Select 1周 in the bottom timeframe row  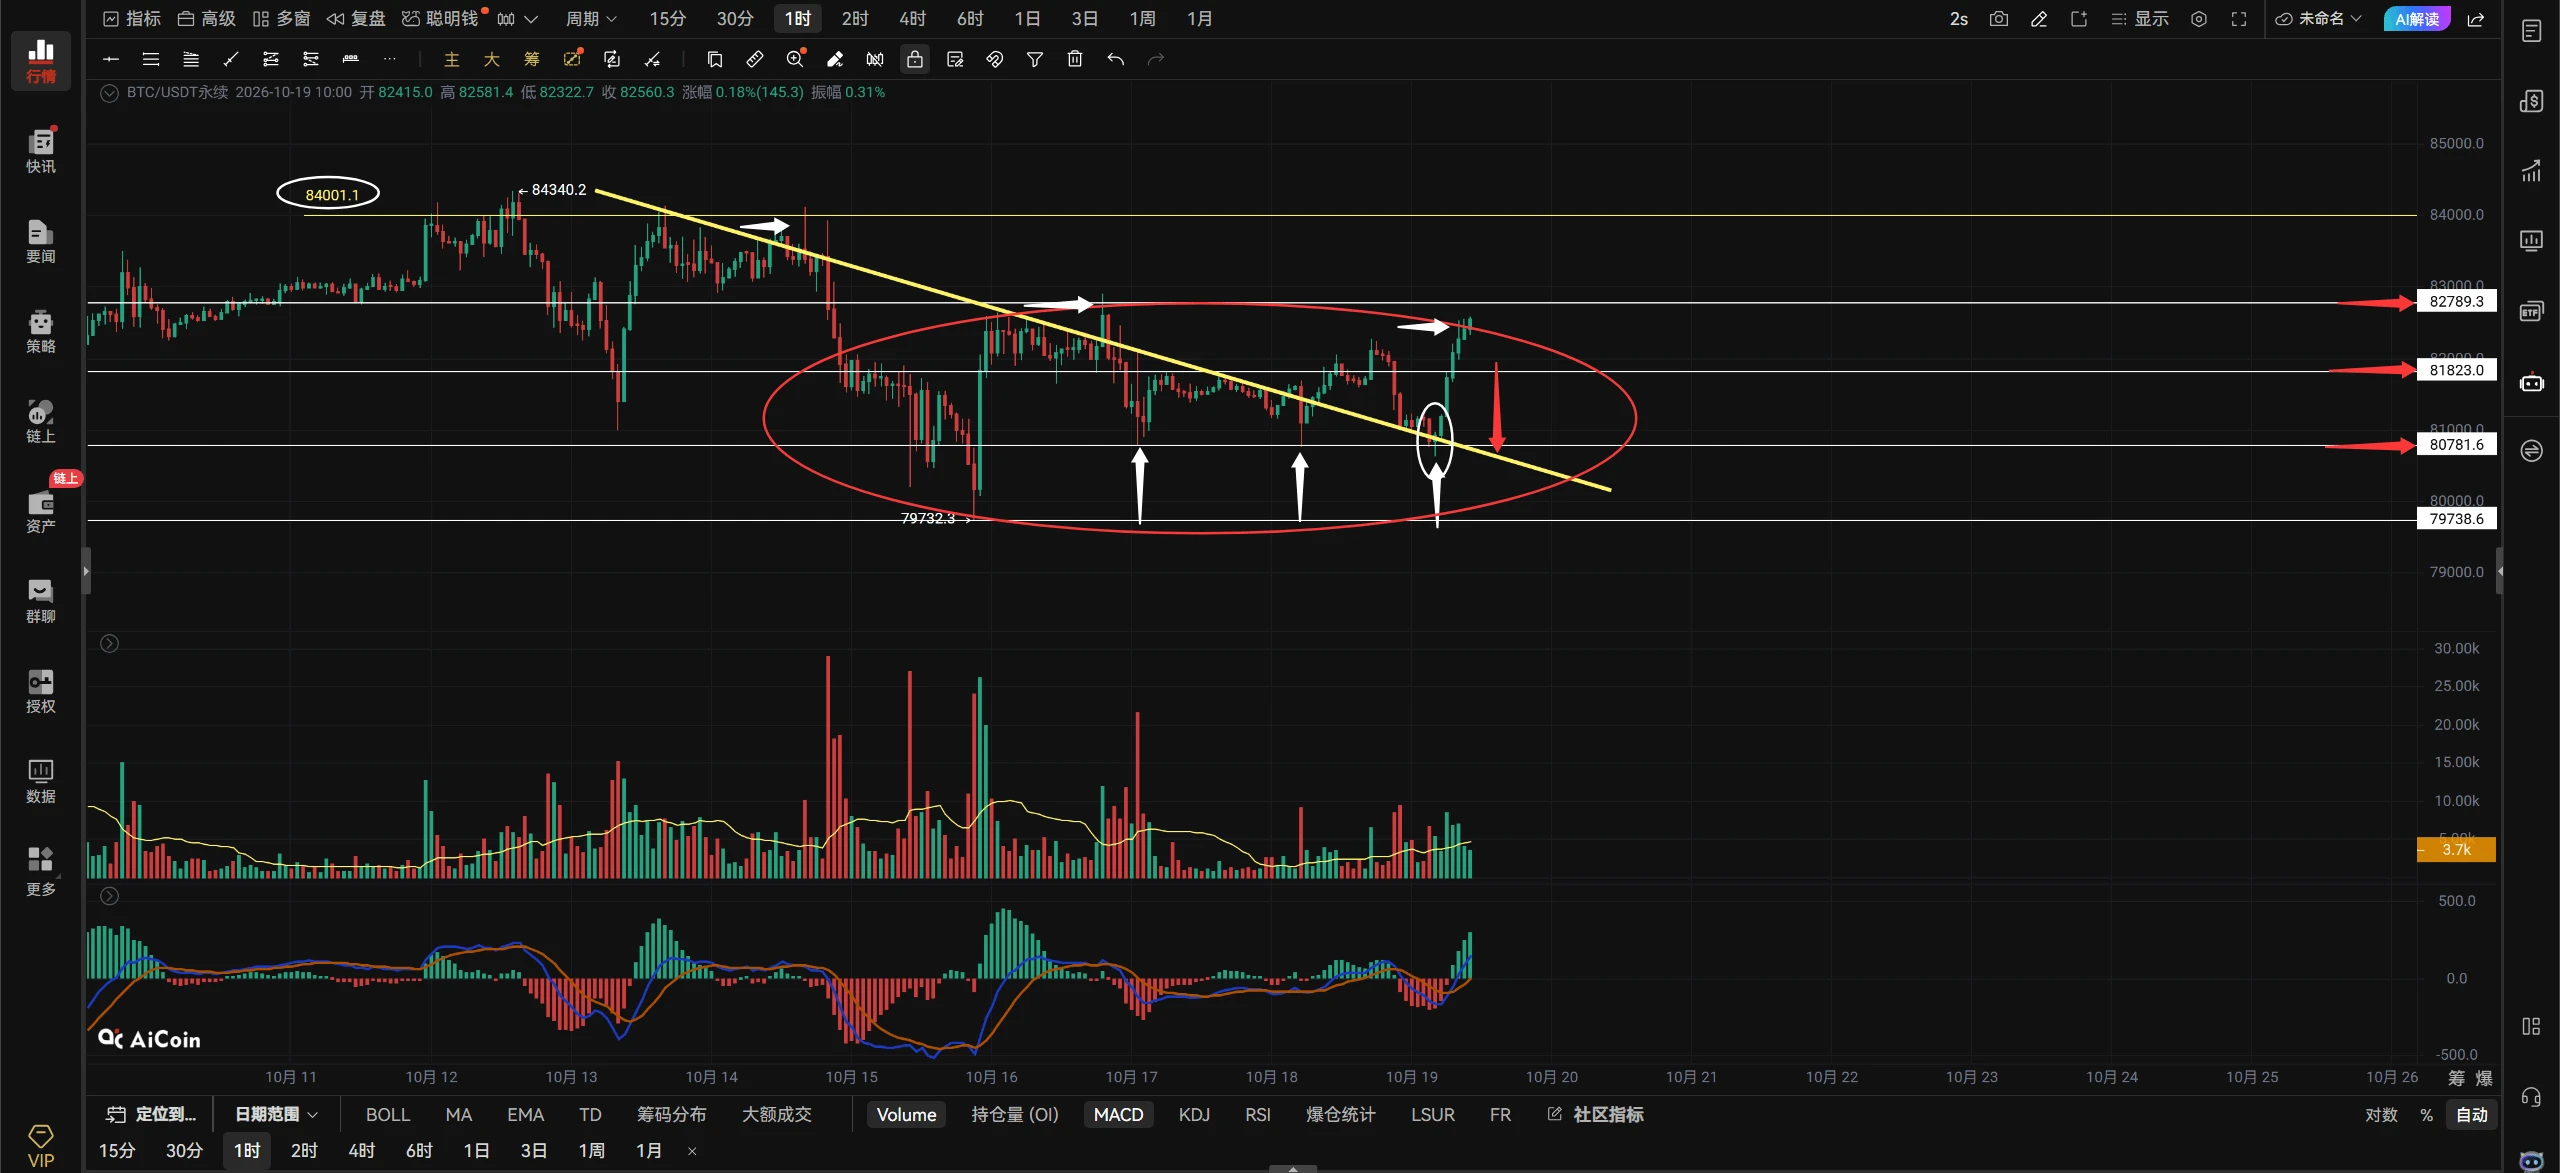(x=592, y=1151)
